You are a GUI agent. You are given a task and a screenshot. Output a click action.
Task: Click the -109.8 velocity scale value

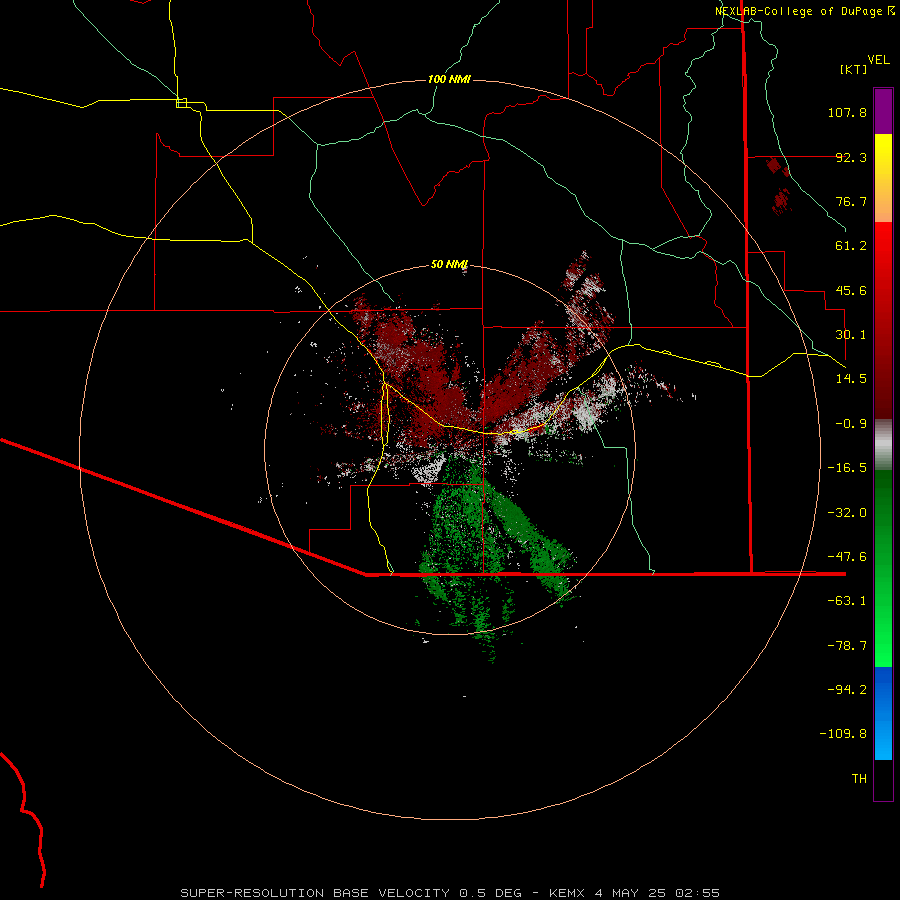tap(843, 734)
